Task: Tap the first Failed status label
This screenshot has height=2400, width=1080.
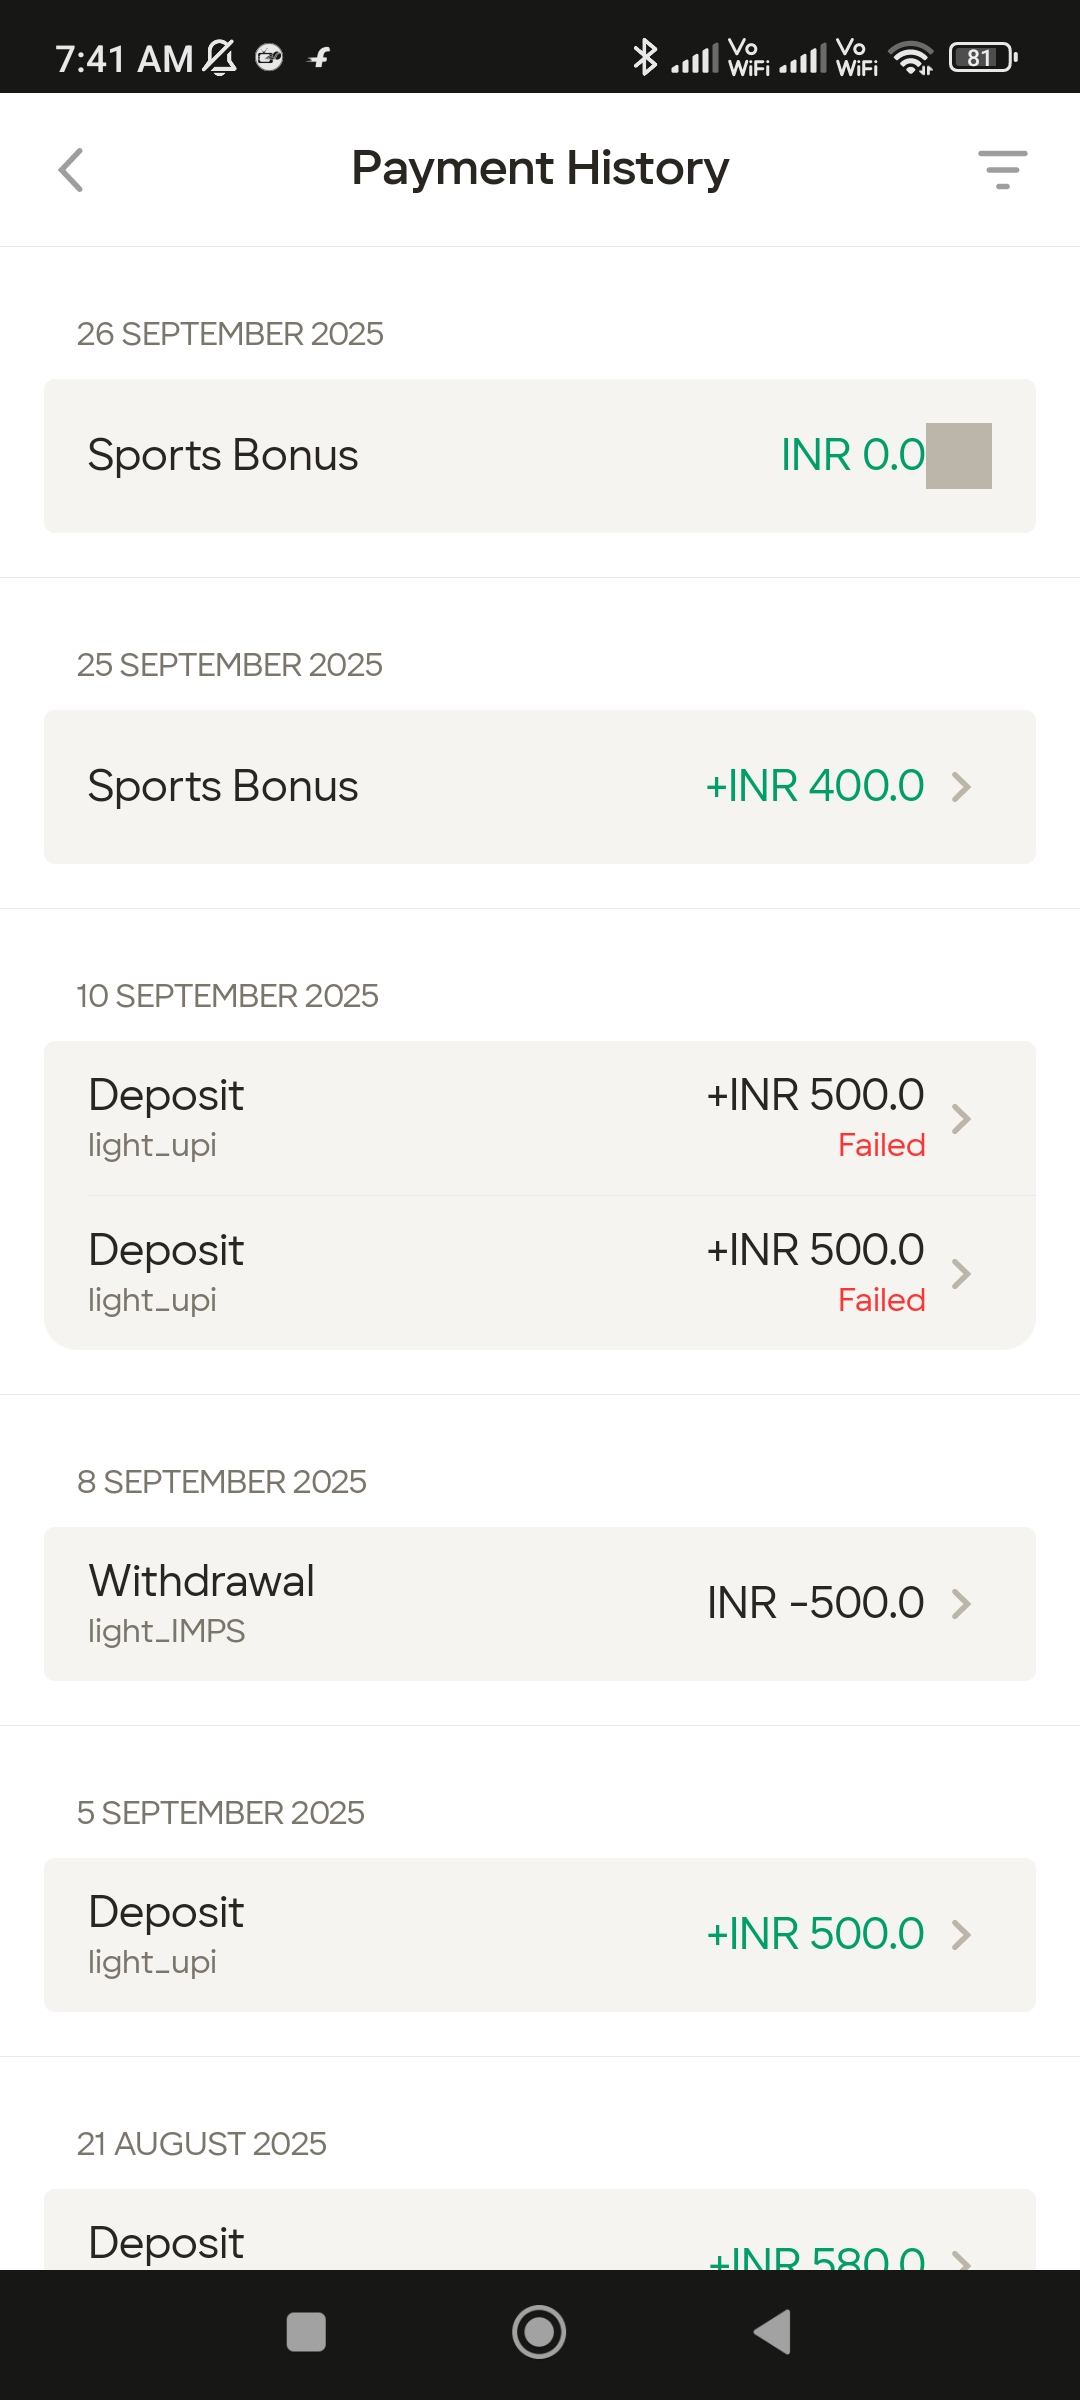Action: (x=881, y=1145)
